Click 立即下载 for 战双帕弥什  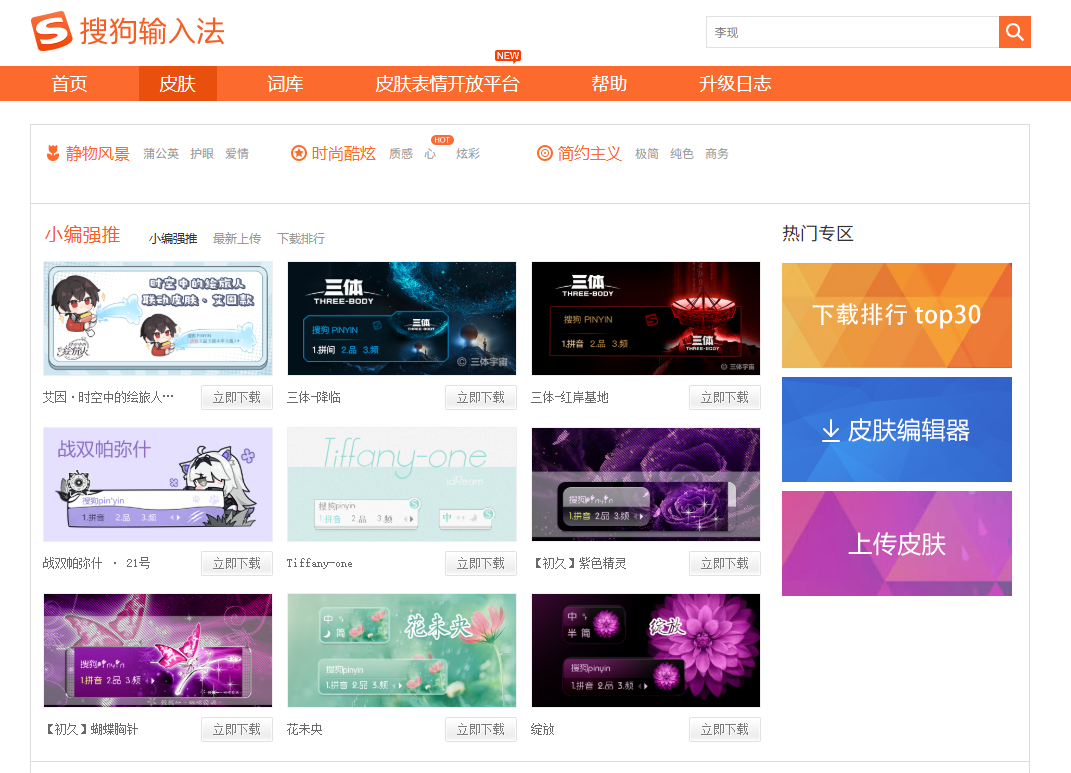point(237,563)
